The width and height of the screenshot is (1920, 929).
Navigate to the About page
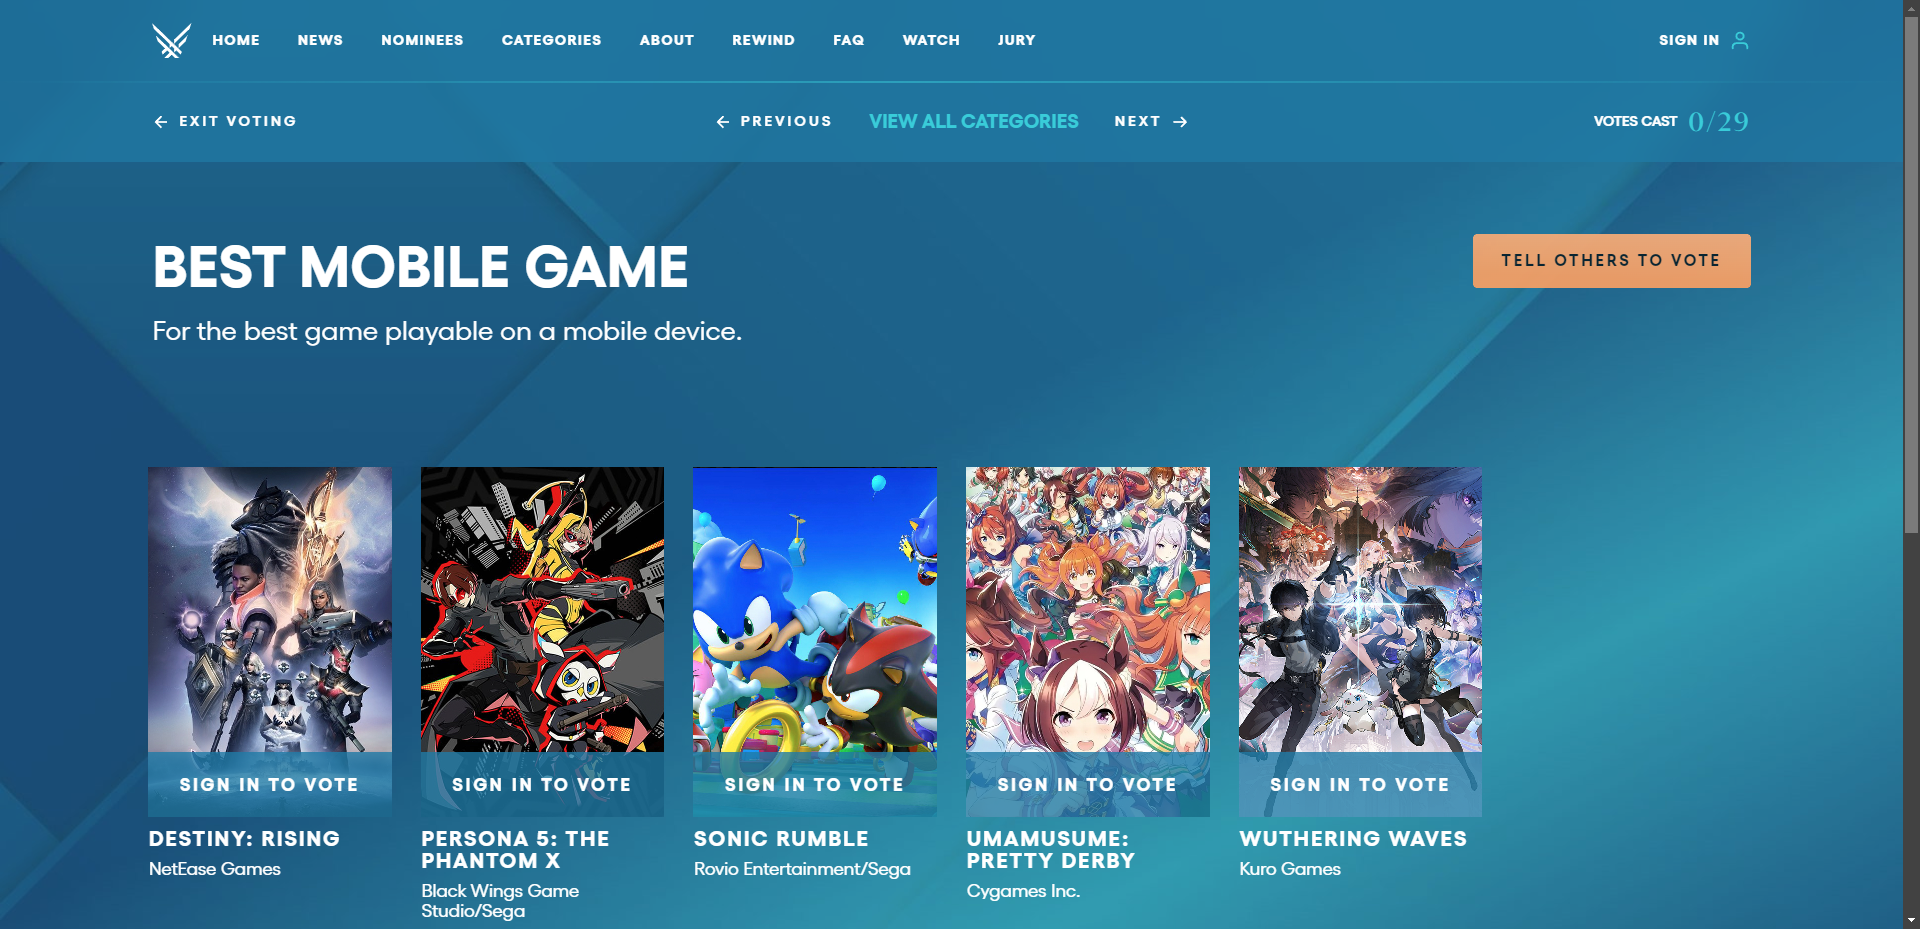pos(667,40)
